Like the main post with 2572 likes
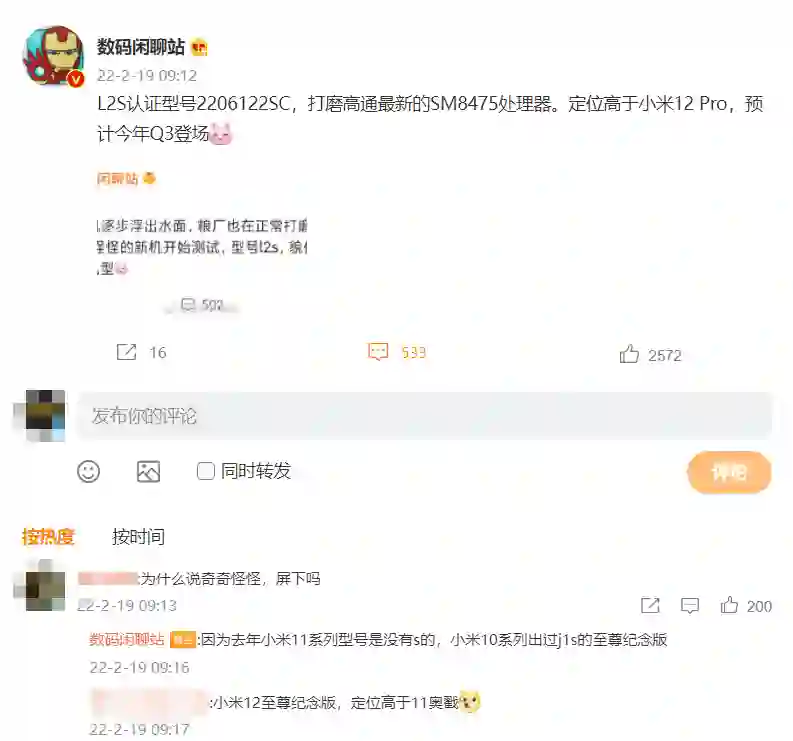Viewport: 793px width, 741px height. [629, 354]
